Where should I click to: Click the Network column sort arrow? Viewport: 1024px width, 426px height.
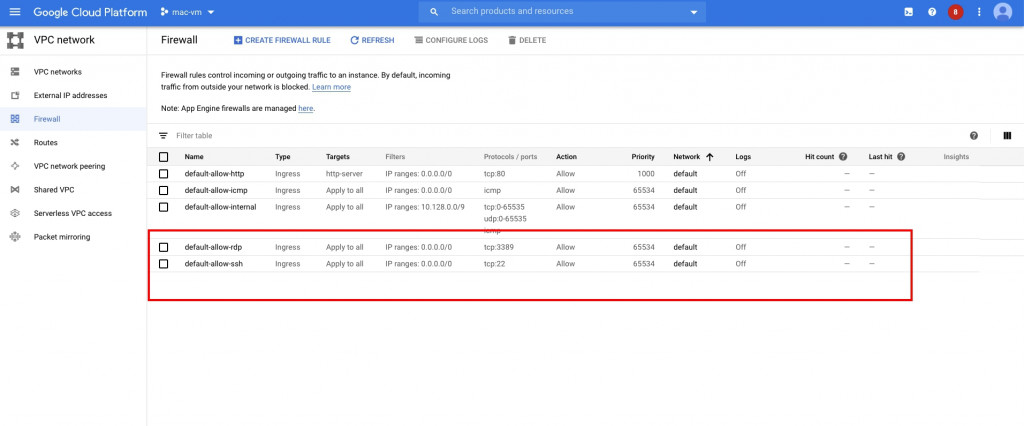click(709, 157)
